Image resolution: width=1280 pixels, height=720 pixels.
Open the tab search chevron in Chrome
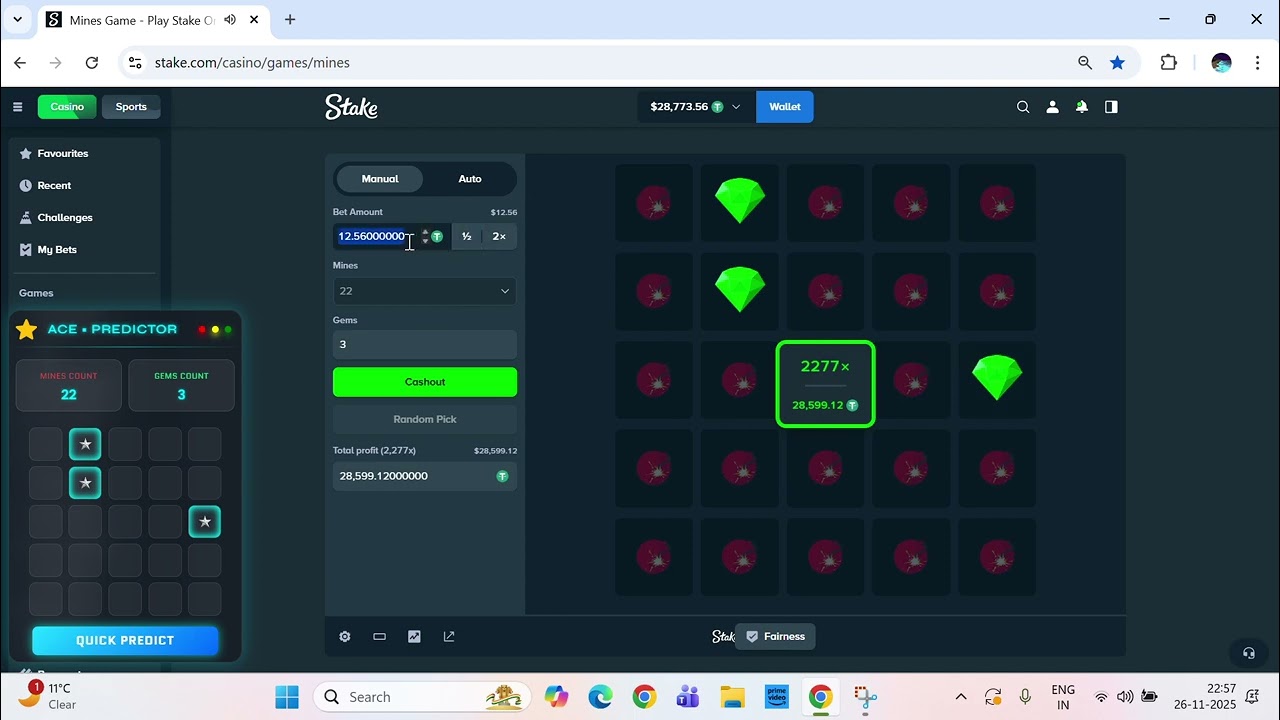coord(17,20)
